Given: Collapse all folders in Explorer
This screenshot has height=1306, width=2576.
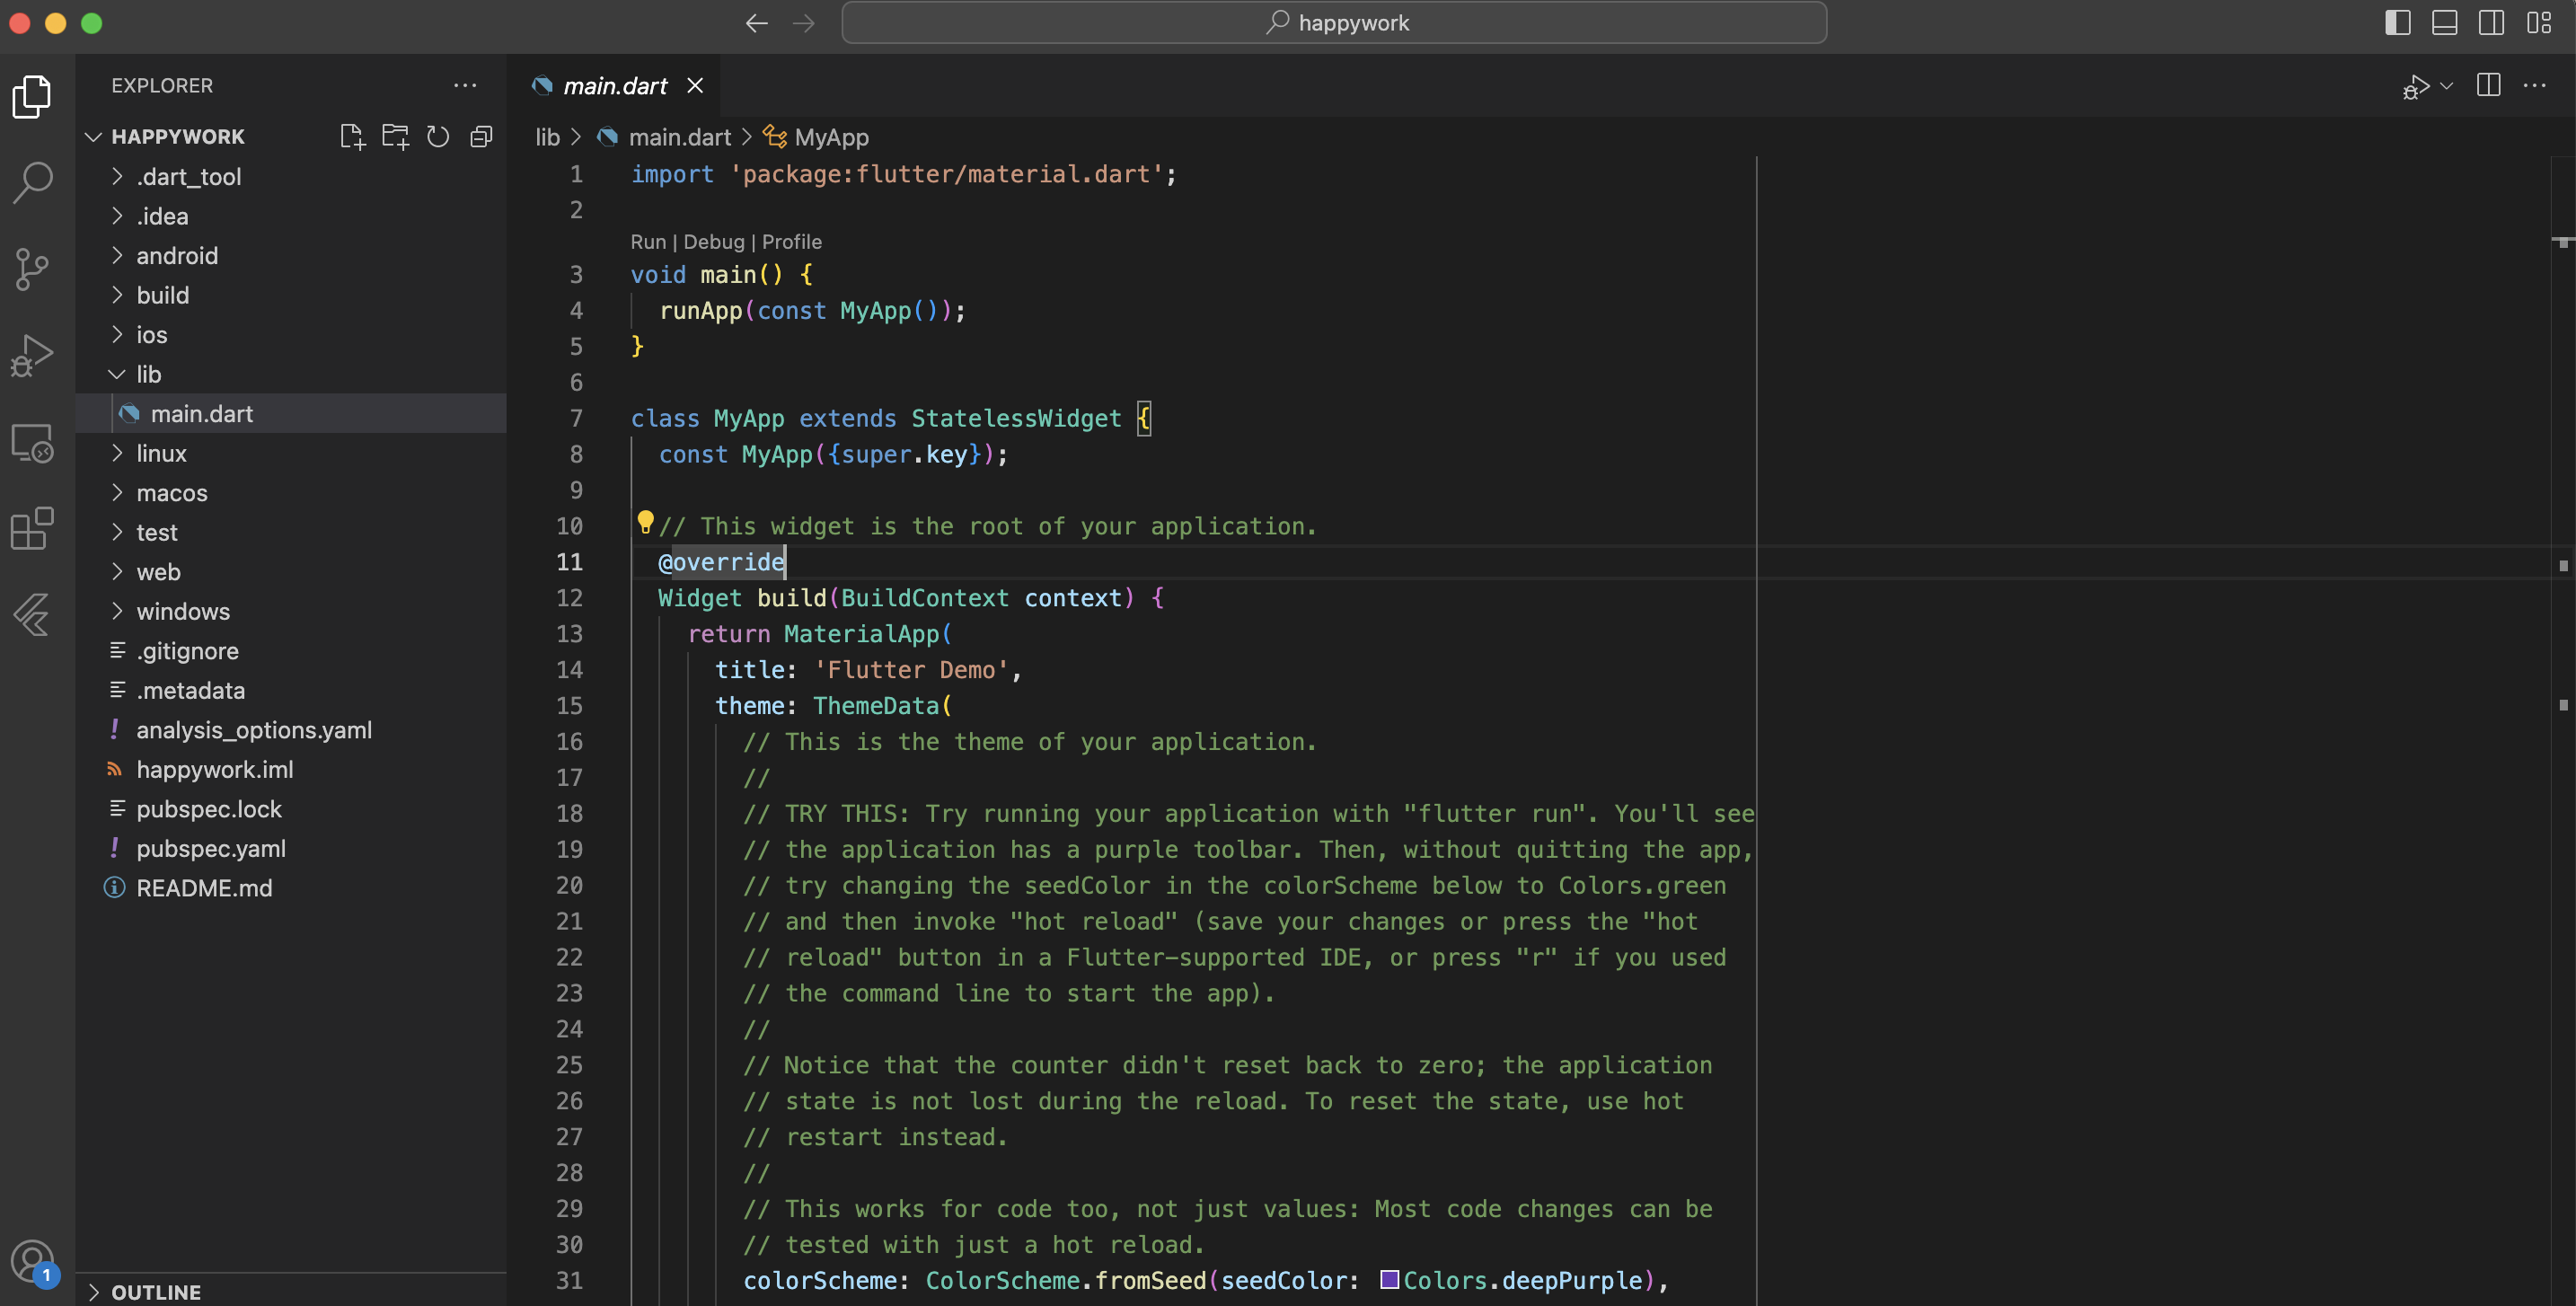Looking at the screenshot, I should pos(481,136).
